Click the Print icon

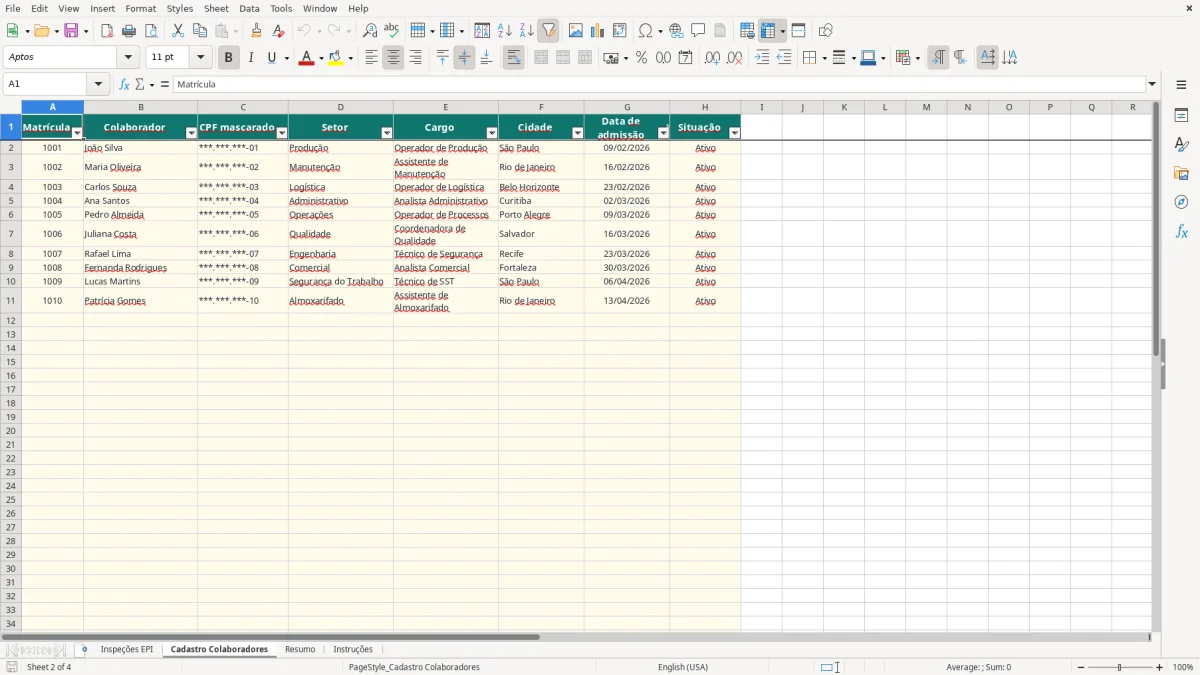click(129, 31)
